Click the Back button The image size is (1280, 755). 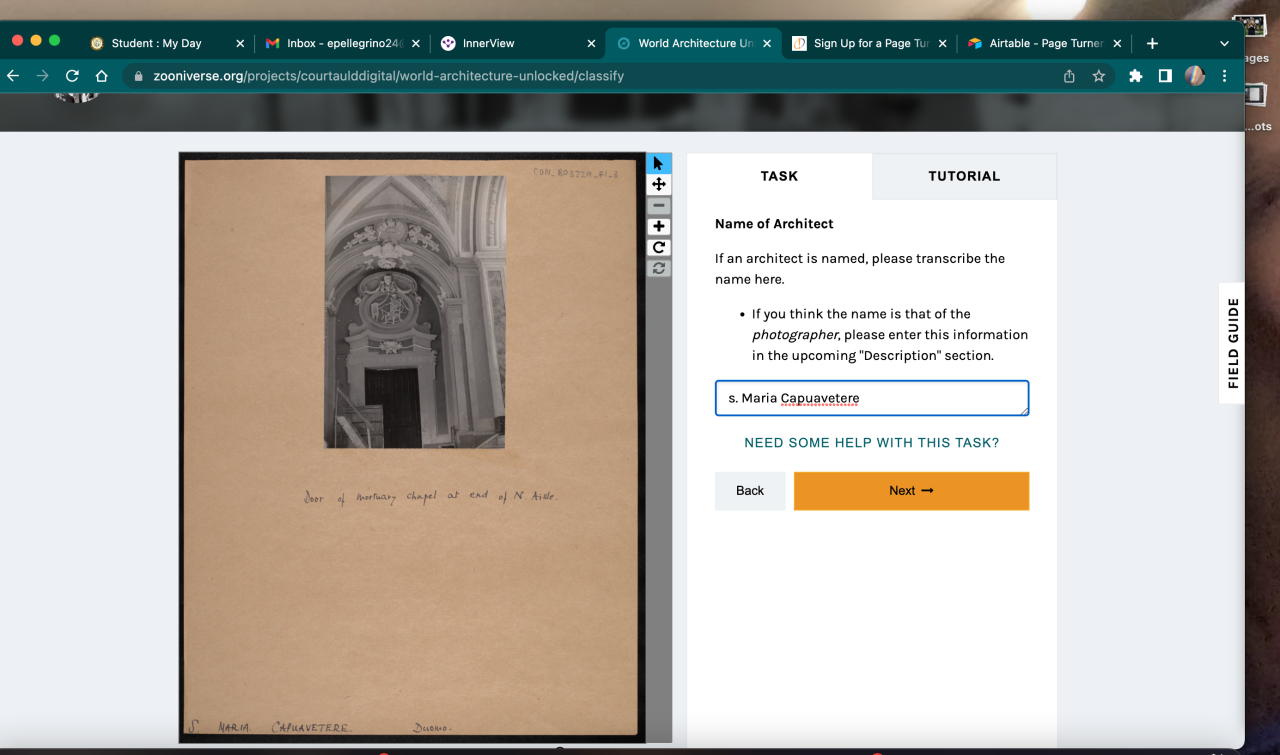click(750, 490)
